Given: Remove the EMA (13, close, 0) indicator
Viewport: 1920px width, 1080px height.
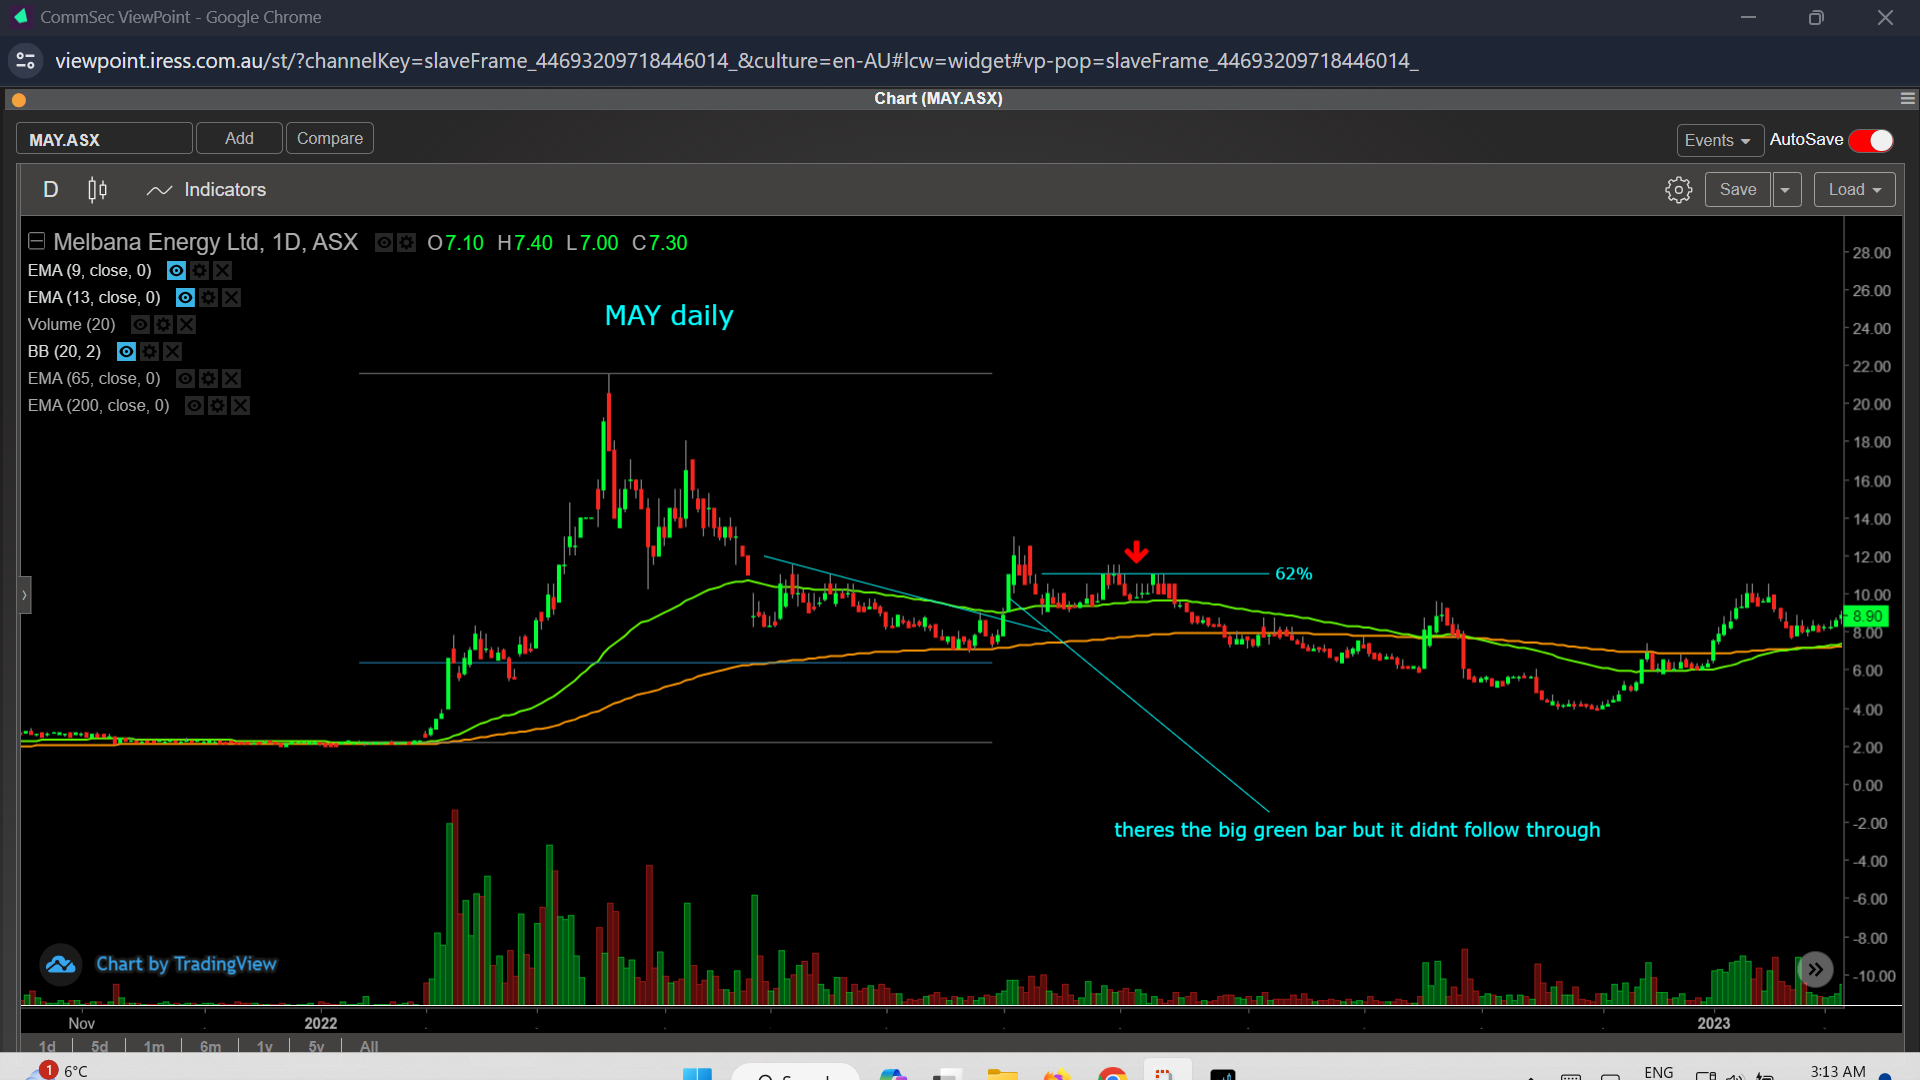Looking at the screenshot, I should pyautogui.click(x=231, y=297).
